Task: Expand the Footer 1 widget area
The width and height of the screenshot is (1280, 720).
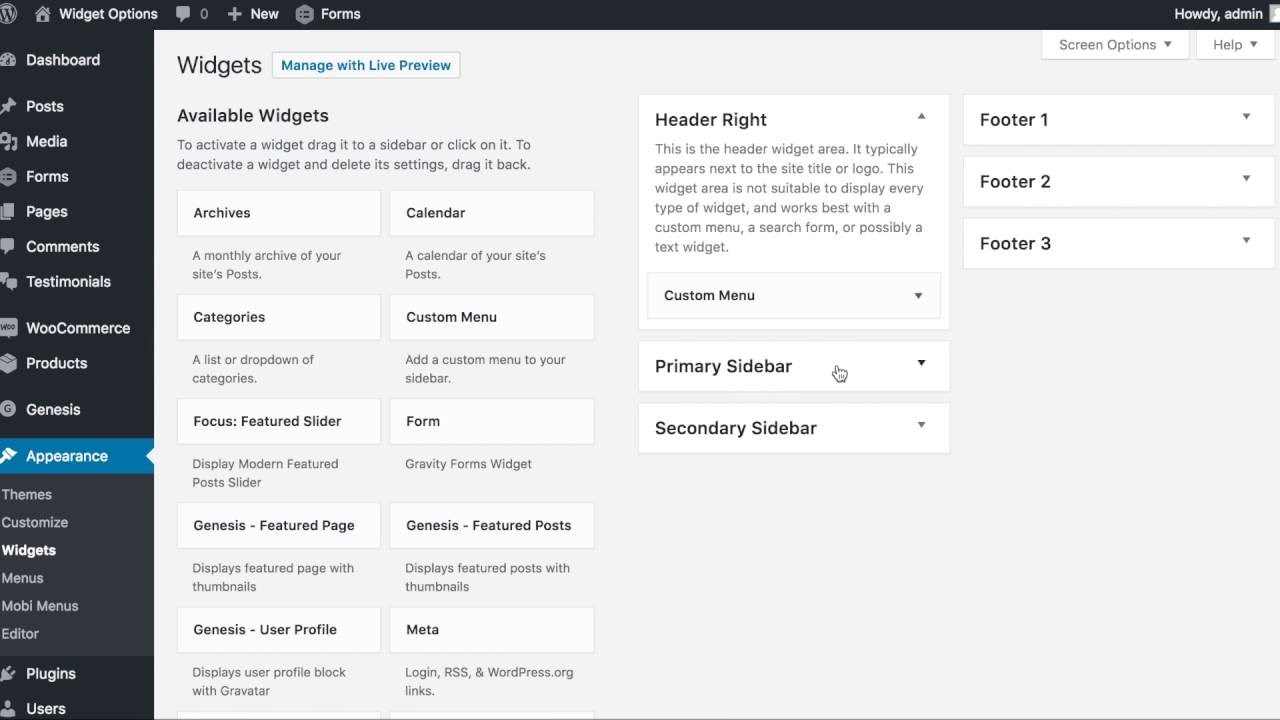Action: pos(1246,117)
